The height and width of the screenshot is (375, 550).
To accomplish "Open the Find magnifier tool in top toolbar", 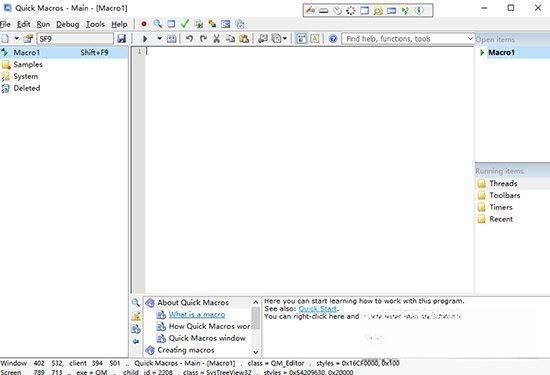I will click(x=157, y=24).
